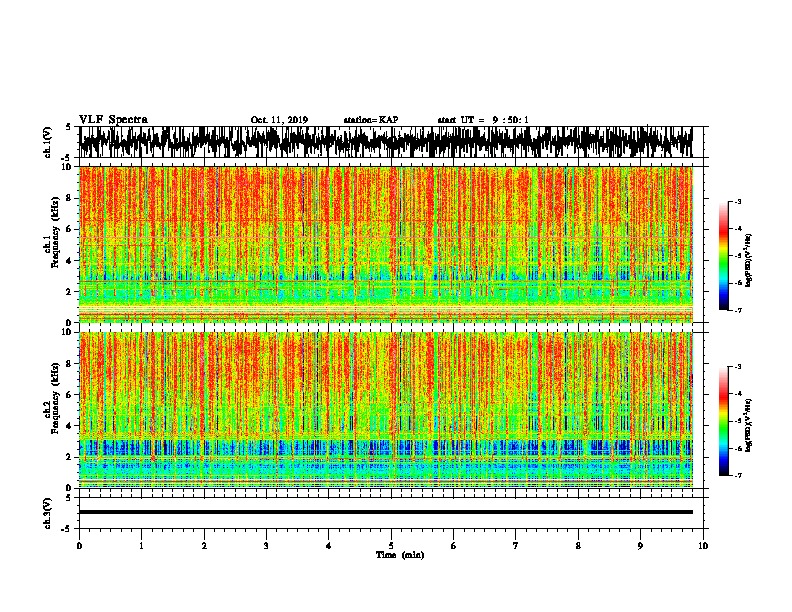Click the "-7" tick on ch.1 colorbar

(737, 310)
